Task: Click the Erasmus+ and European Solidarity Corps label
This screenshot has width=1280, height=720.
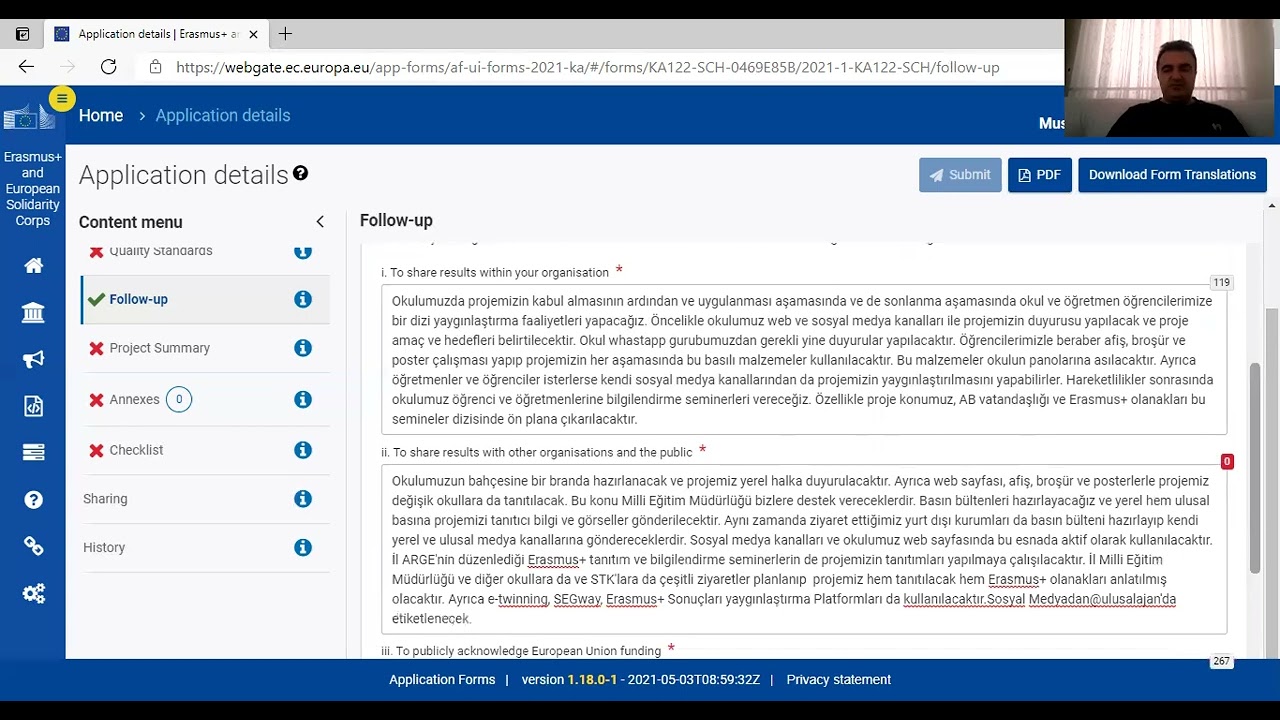Action: pyautogui.click(x=33, y=189)
